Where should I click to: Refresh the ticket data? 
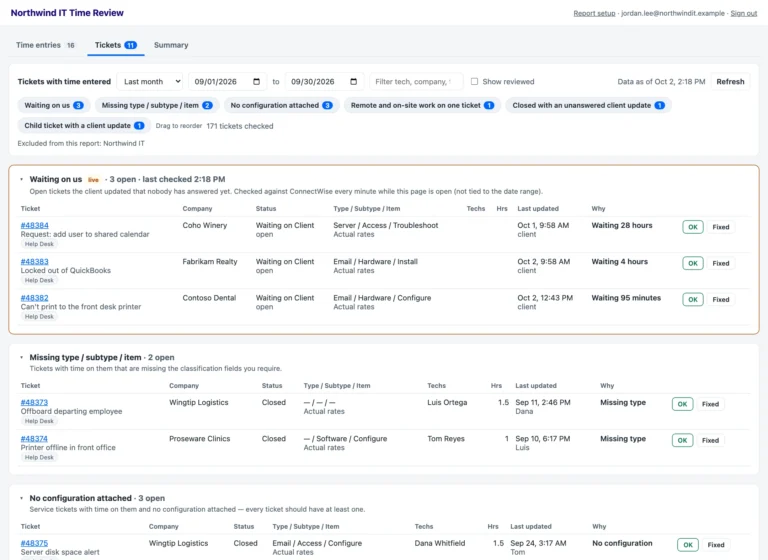point(730,81)
